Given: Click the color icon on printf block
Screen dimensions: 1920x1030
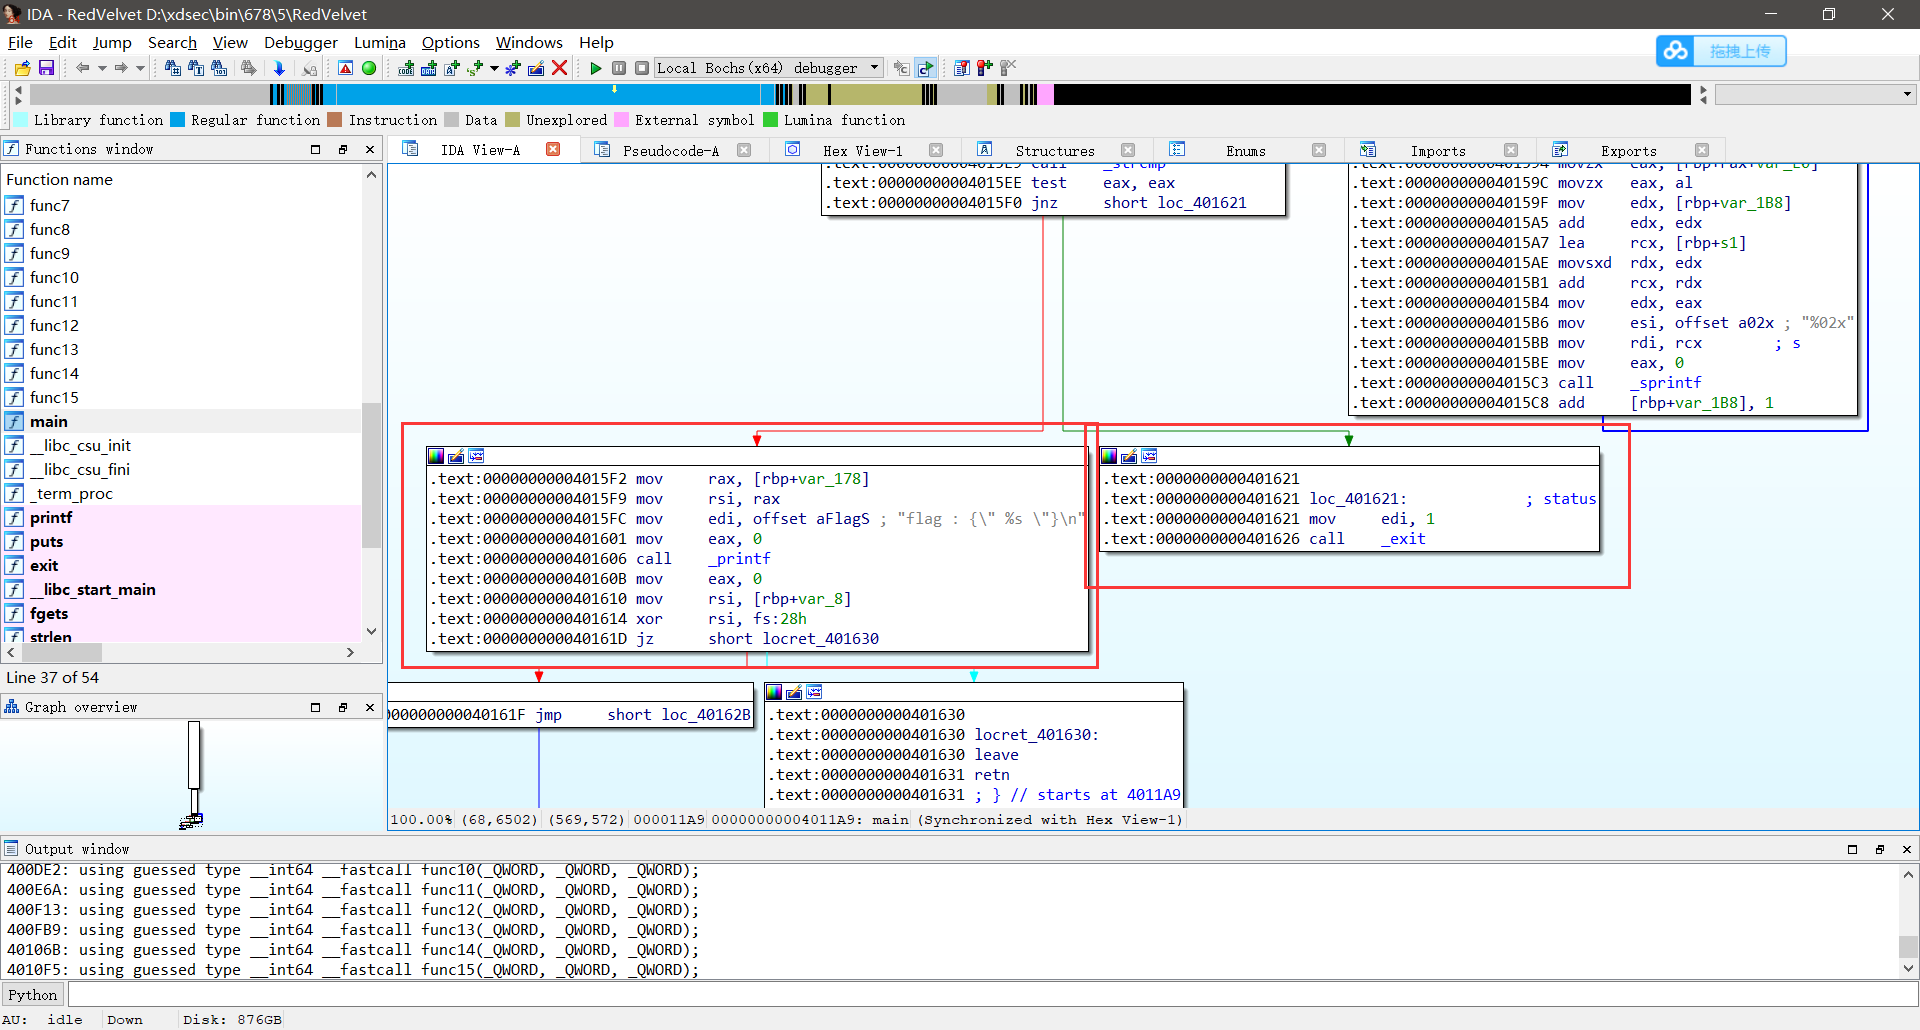Looking at the screenshot, I should click(436, 456).
